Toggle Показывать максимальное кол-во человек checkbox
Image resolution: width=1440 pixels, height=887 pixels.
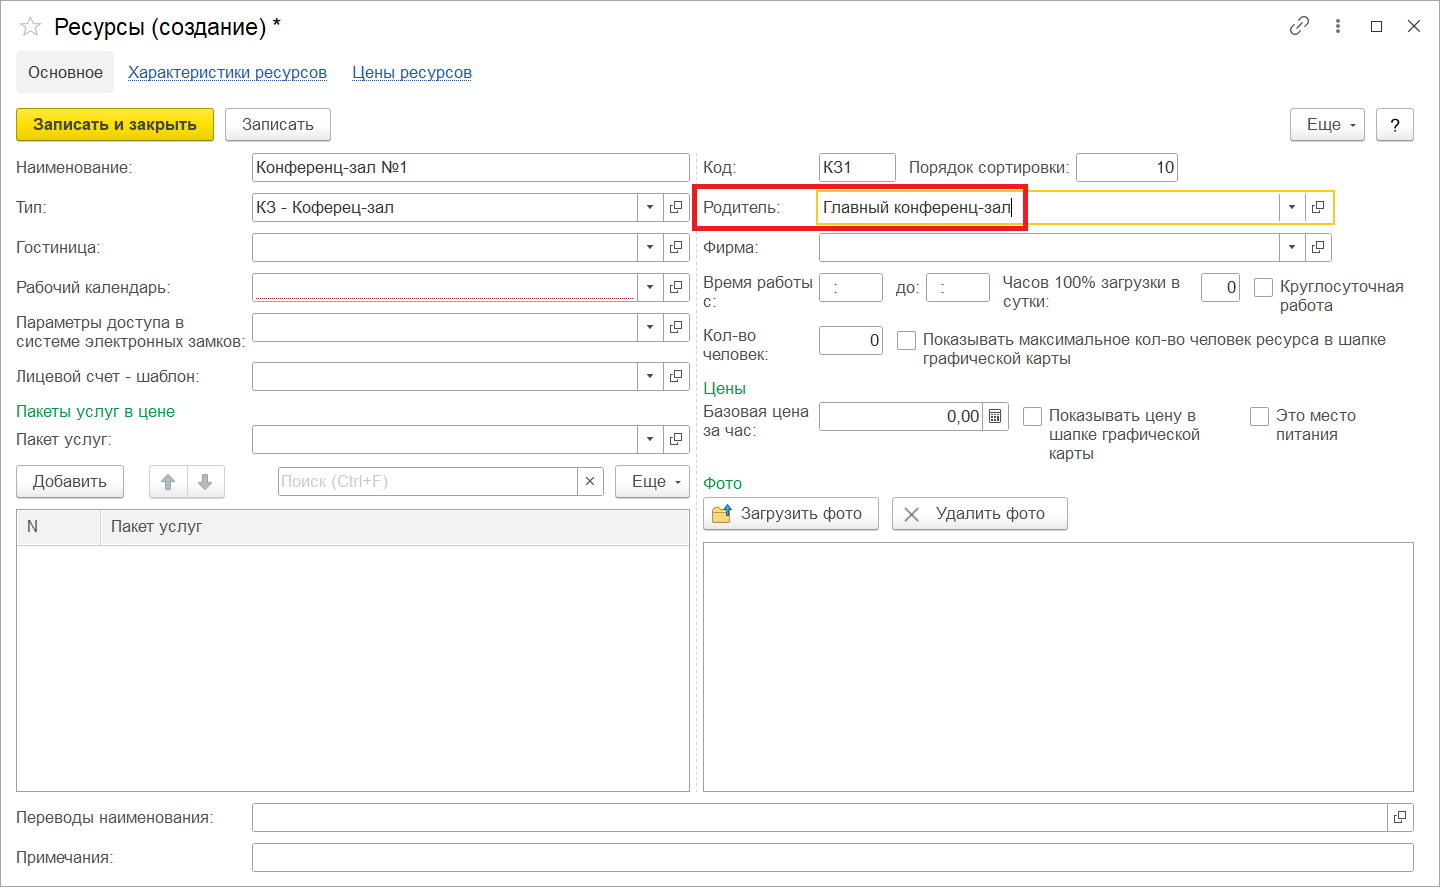906,341
